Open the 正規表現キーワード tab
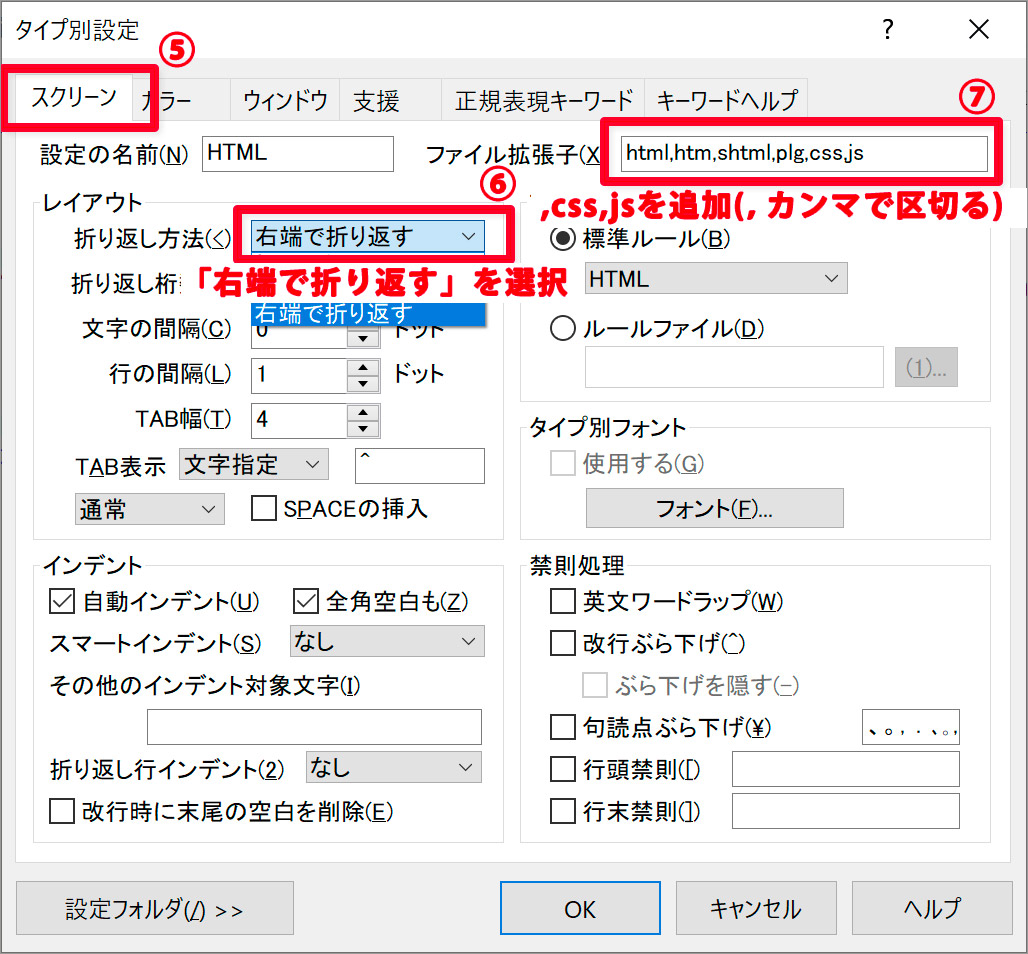The height and width of the screenshot is (954, 1028). click(x=543, y=100)
